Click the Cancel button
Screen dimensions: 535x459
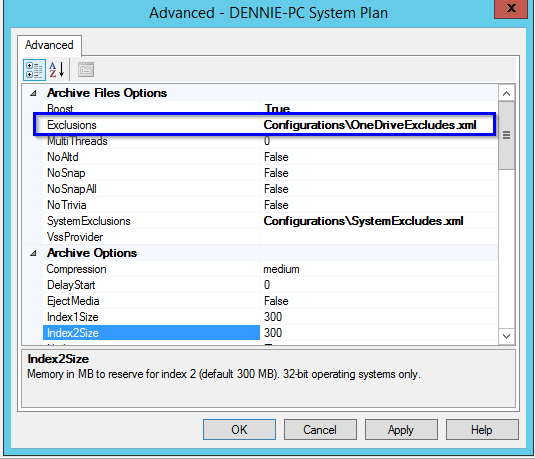point(320,430)
